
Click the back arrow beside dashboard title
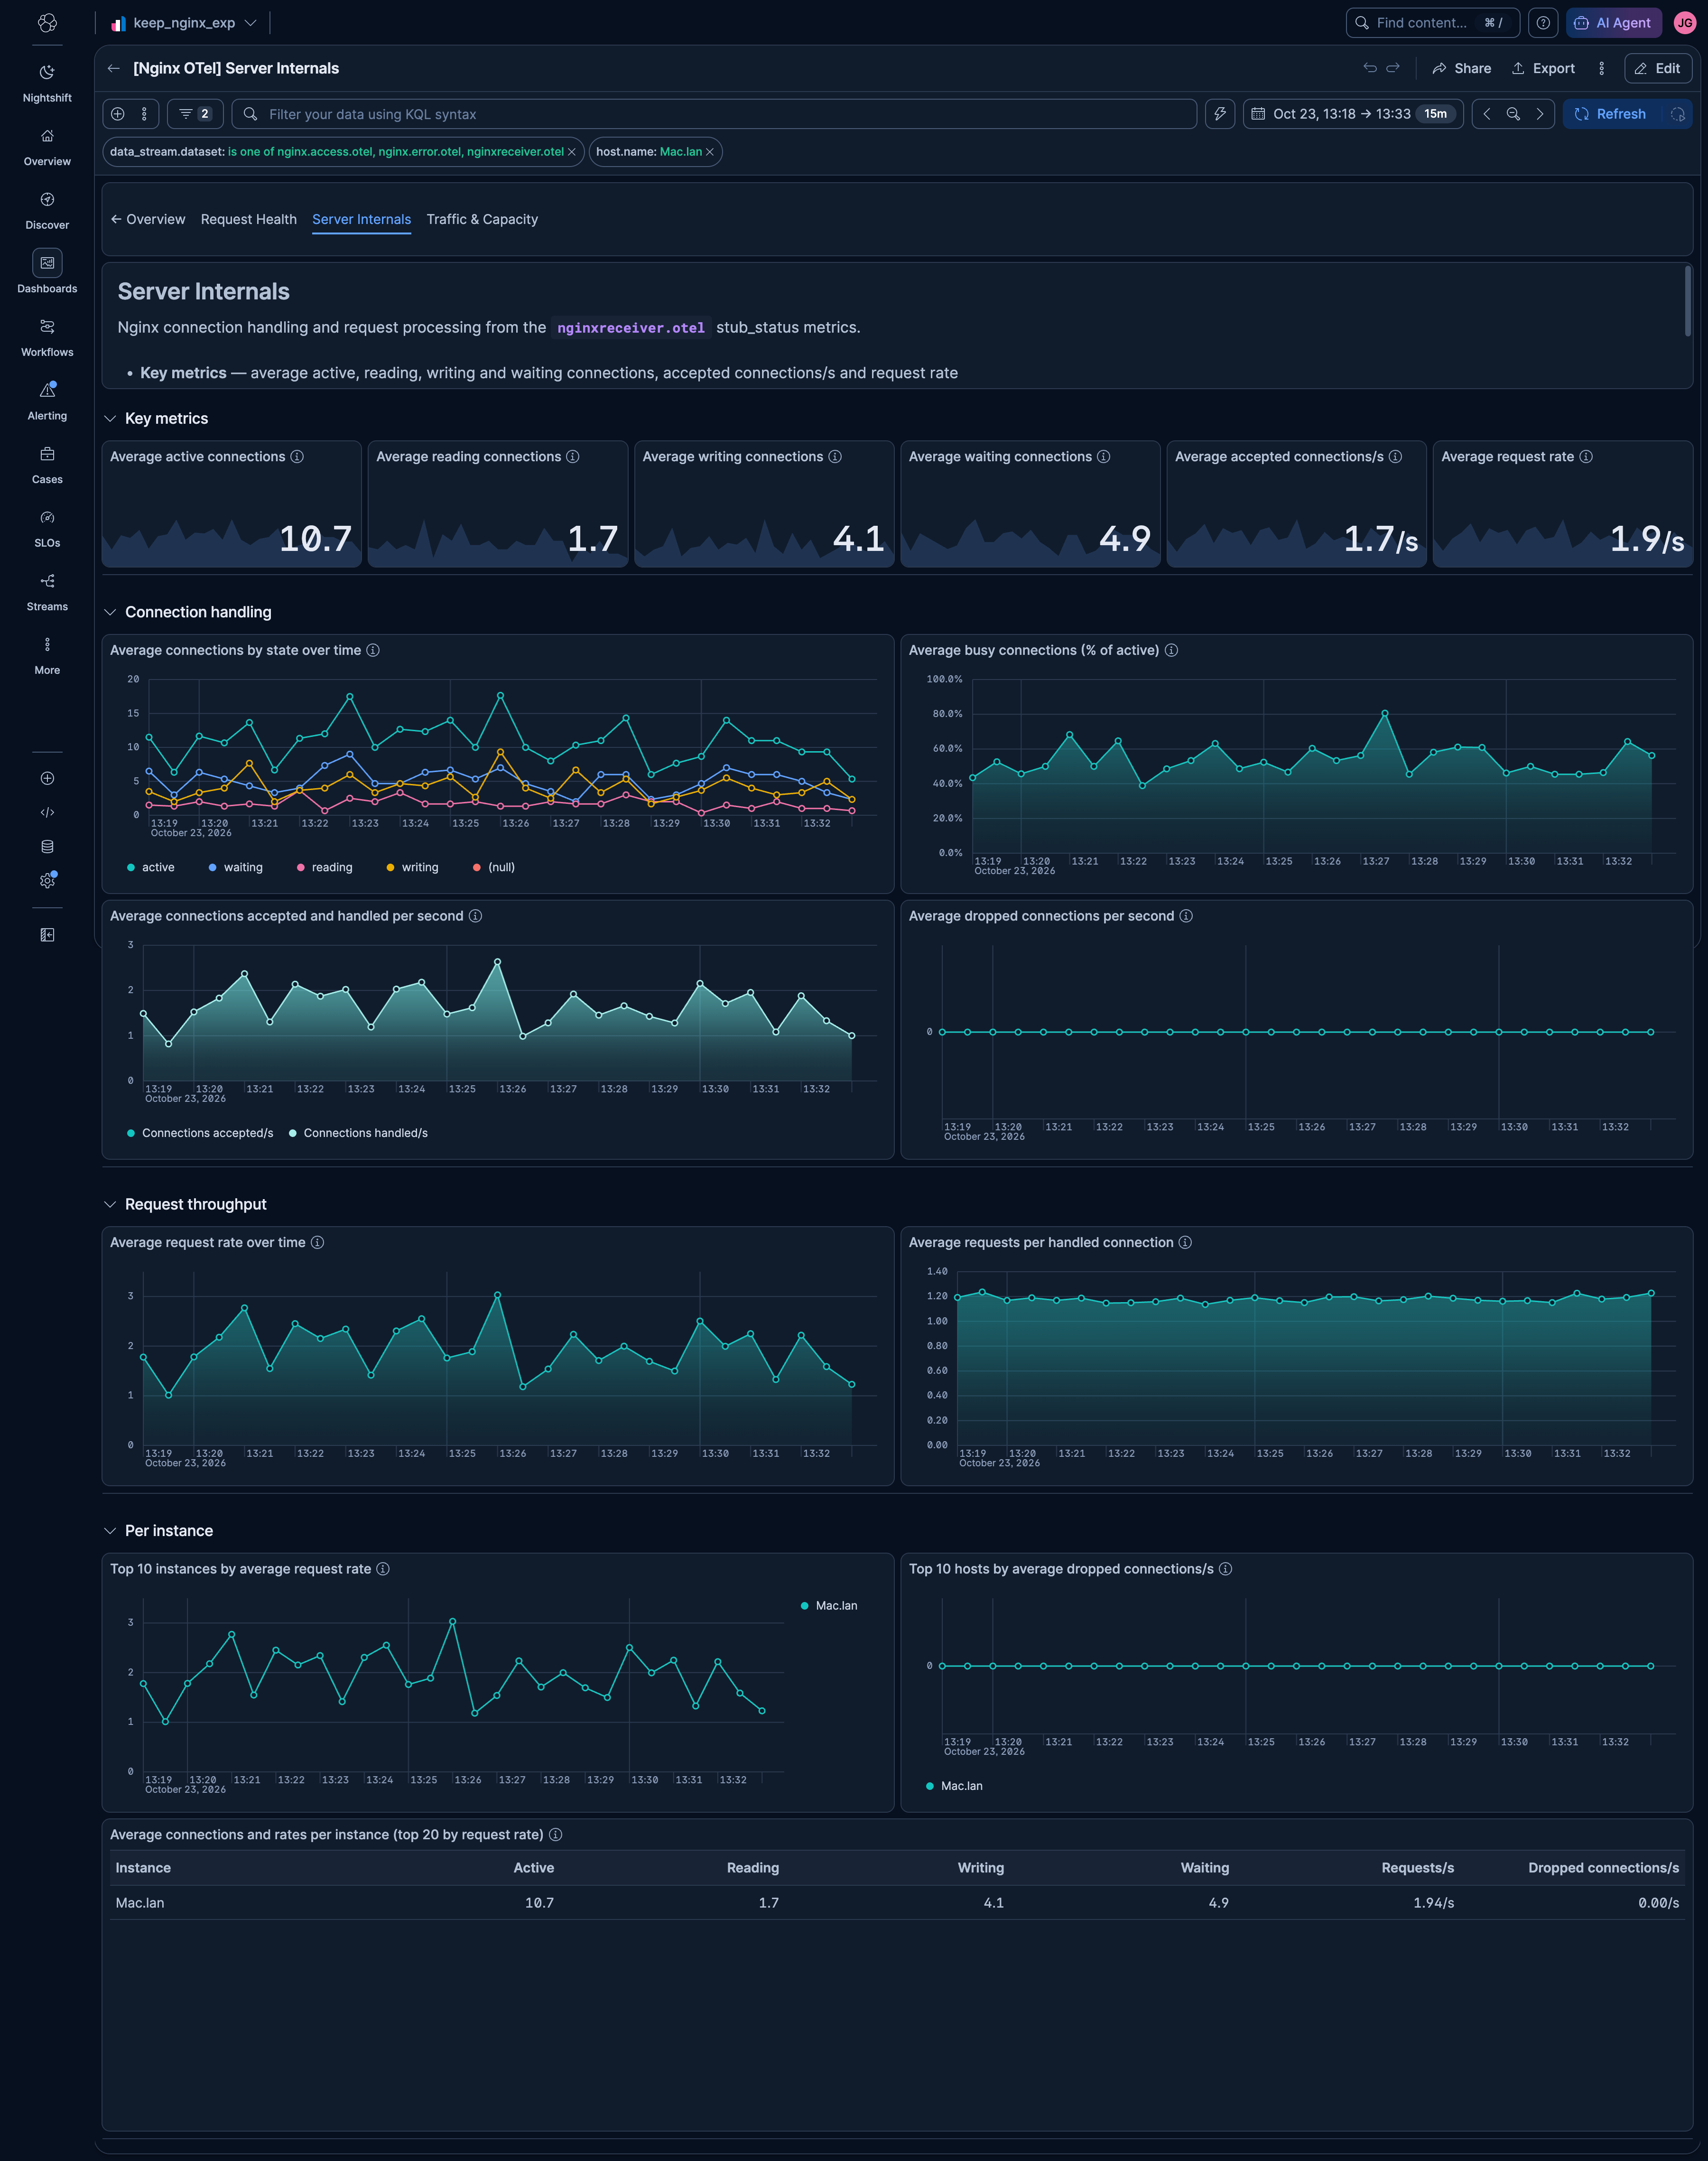click(114, 68)
